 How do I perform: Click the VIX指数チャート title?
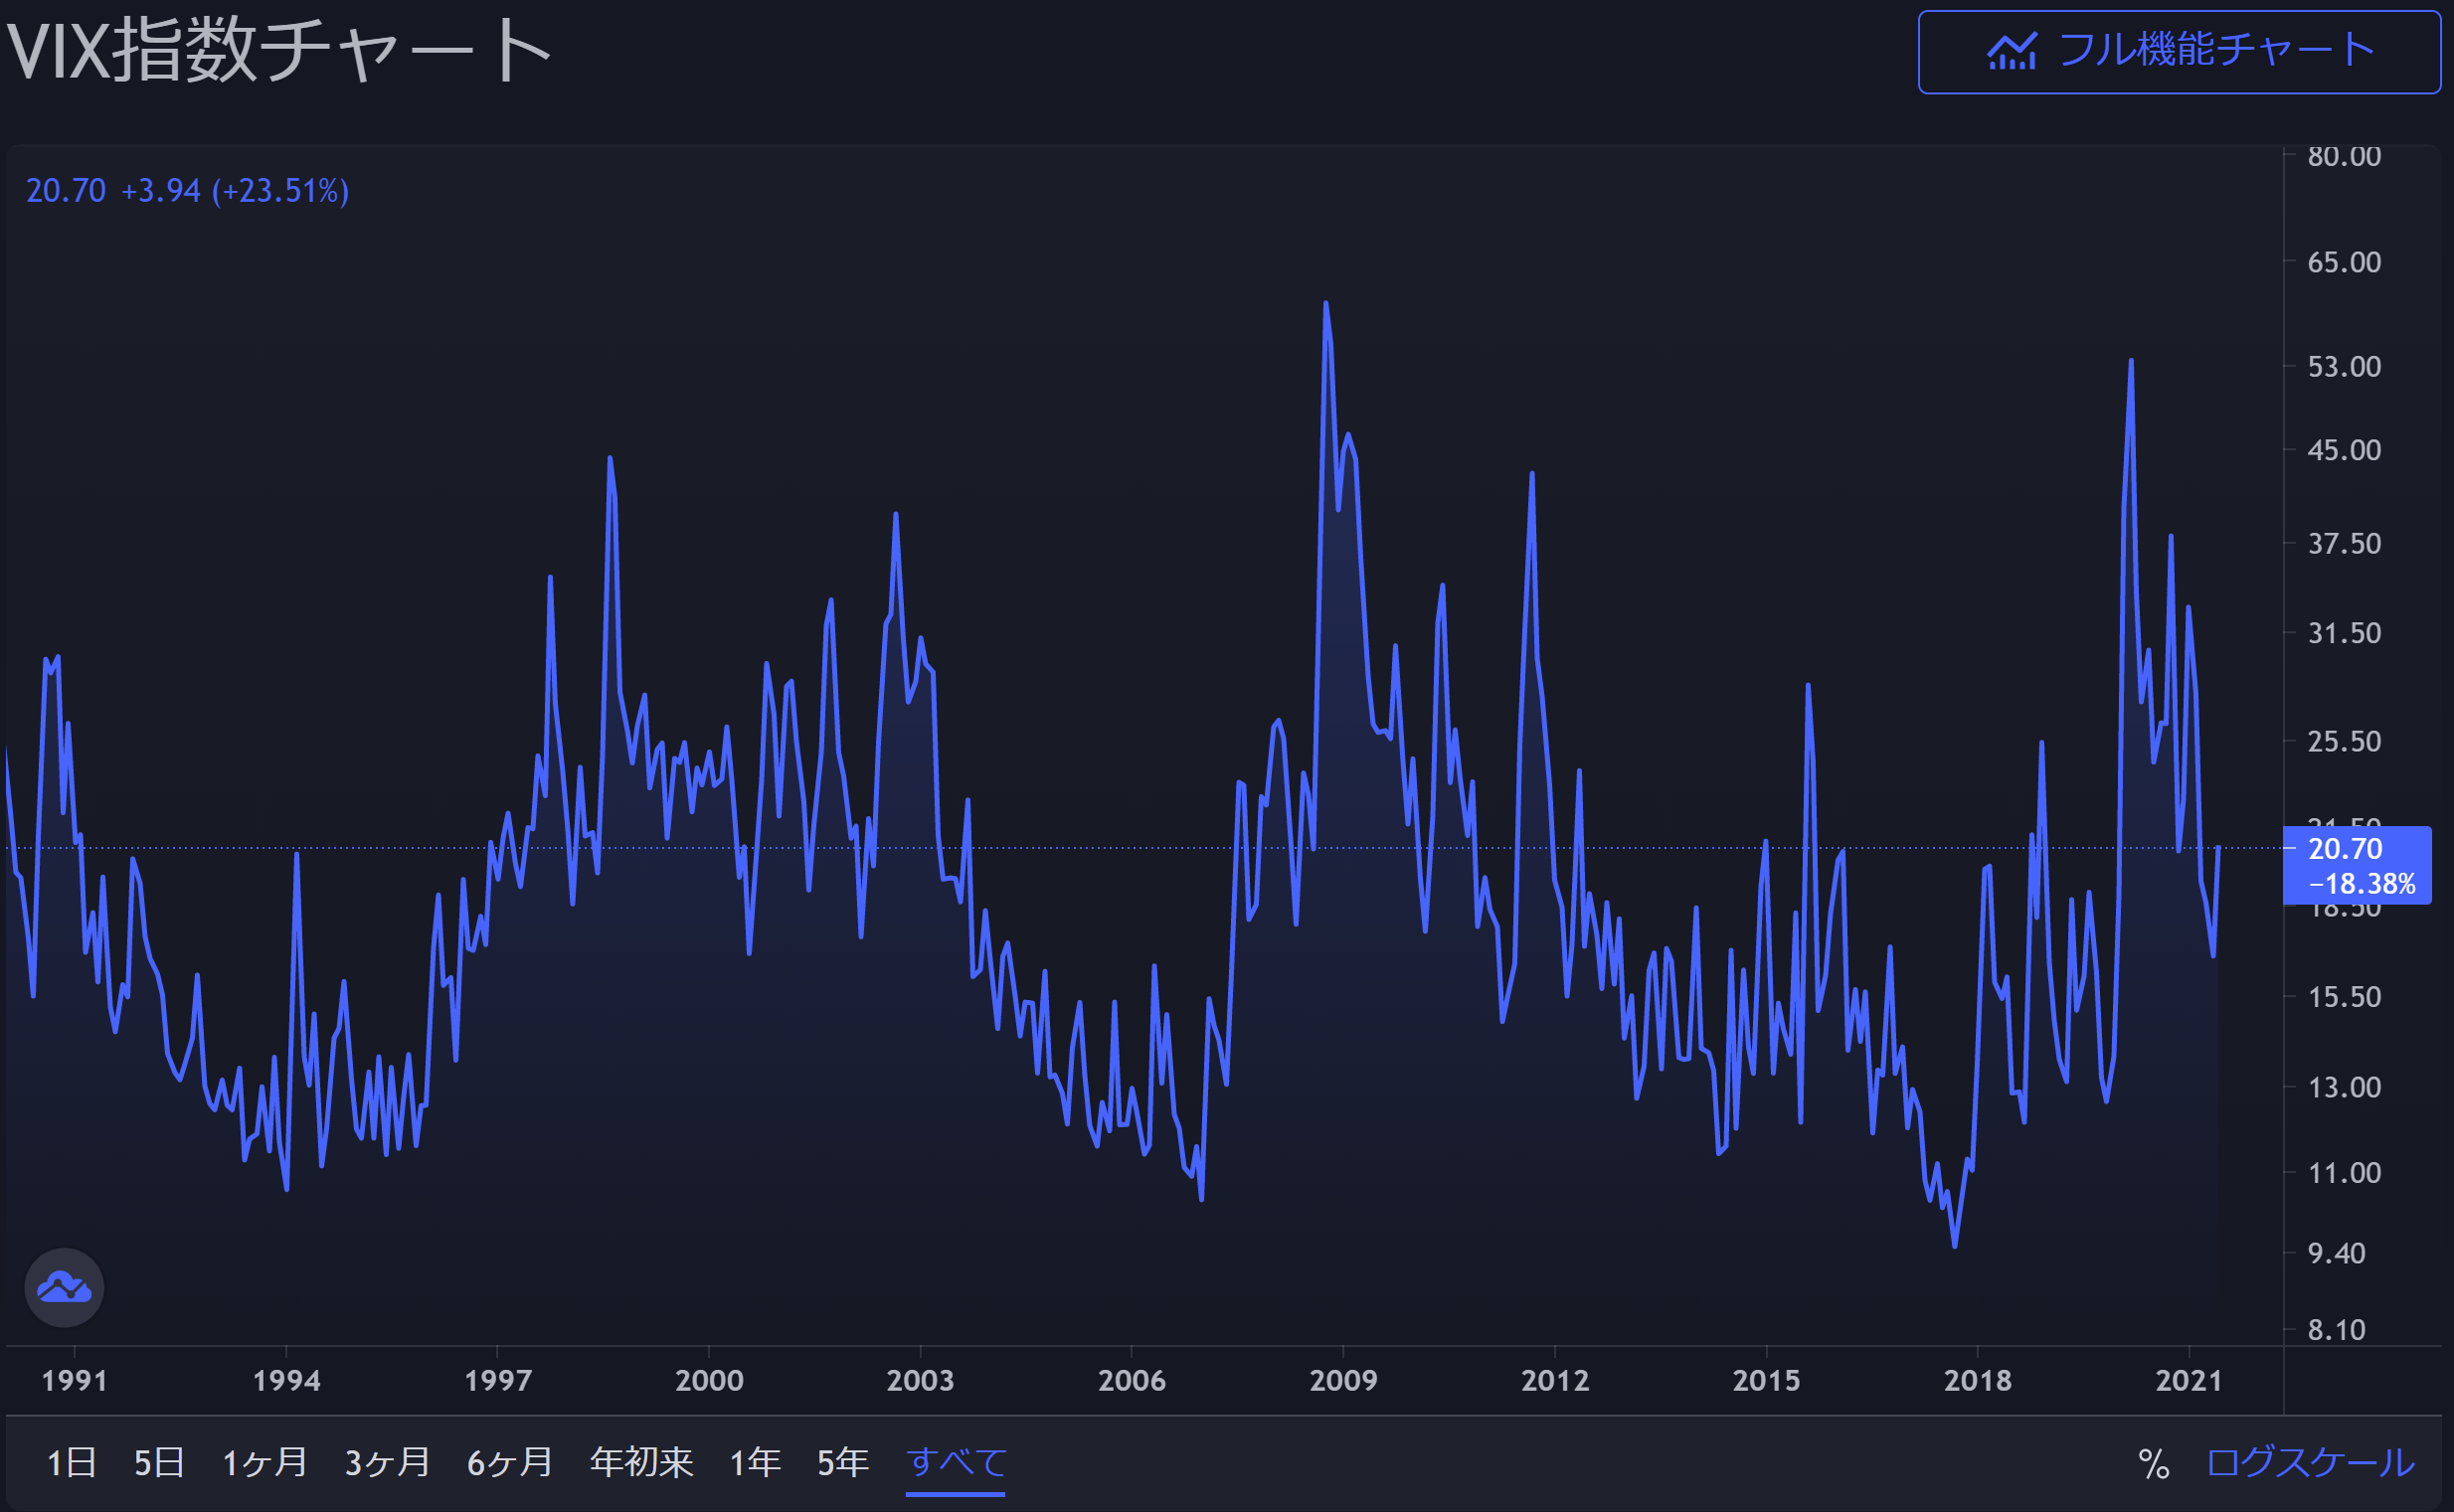pos(279,50)
